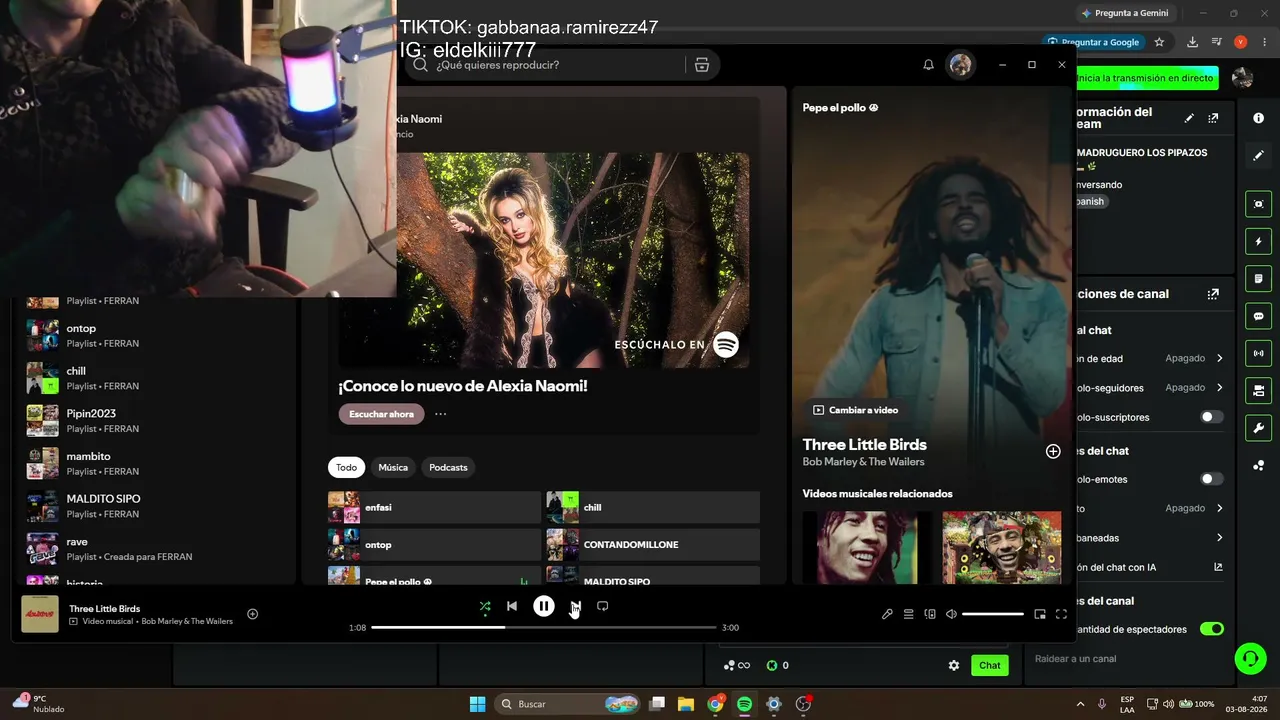
Task: Mute the Spotify volume speaker icon
Action: pyautogui.click(x=951, y=614)
